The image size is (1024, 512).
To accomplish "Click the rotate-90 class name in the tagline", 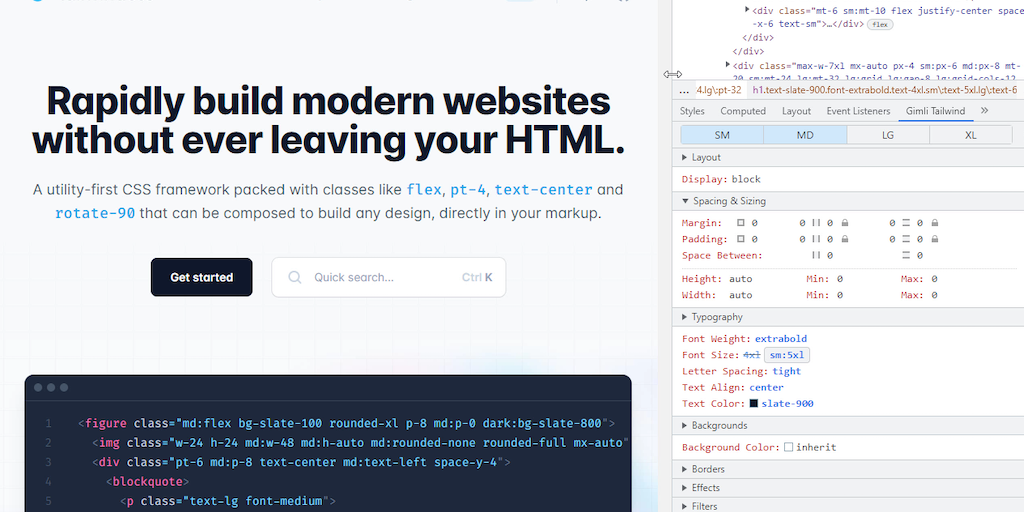I will pos(95,214).
